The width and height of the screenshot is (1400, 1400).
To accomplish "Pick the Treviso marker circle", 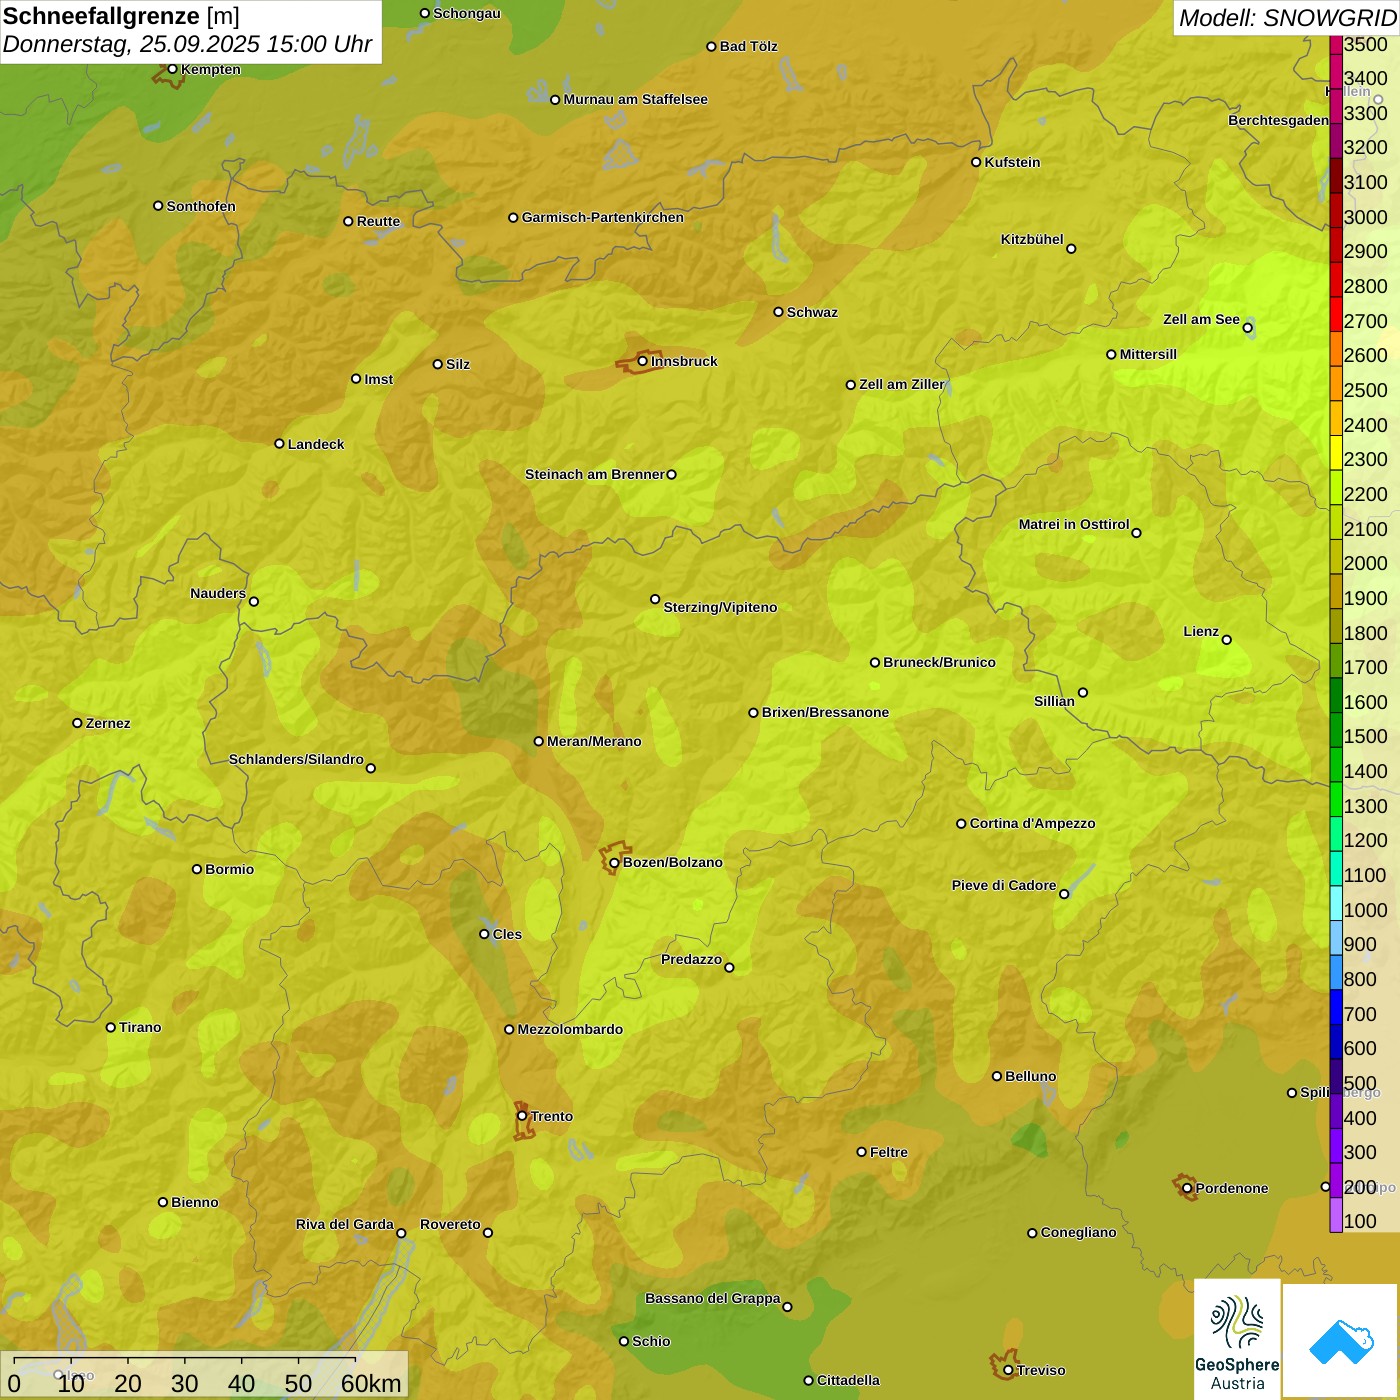I will coord(1008,1370).
